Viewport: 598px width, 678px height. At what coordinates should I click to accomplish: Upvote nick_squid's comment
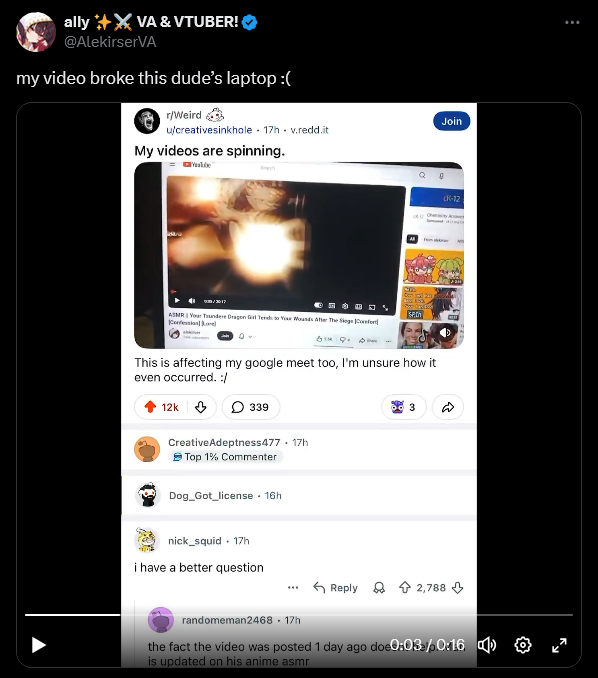click(x=405, y=588)
